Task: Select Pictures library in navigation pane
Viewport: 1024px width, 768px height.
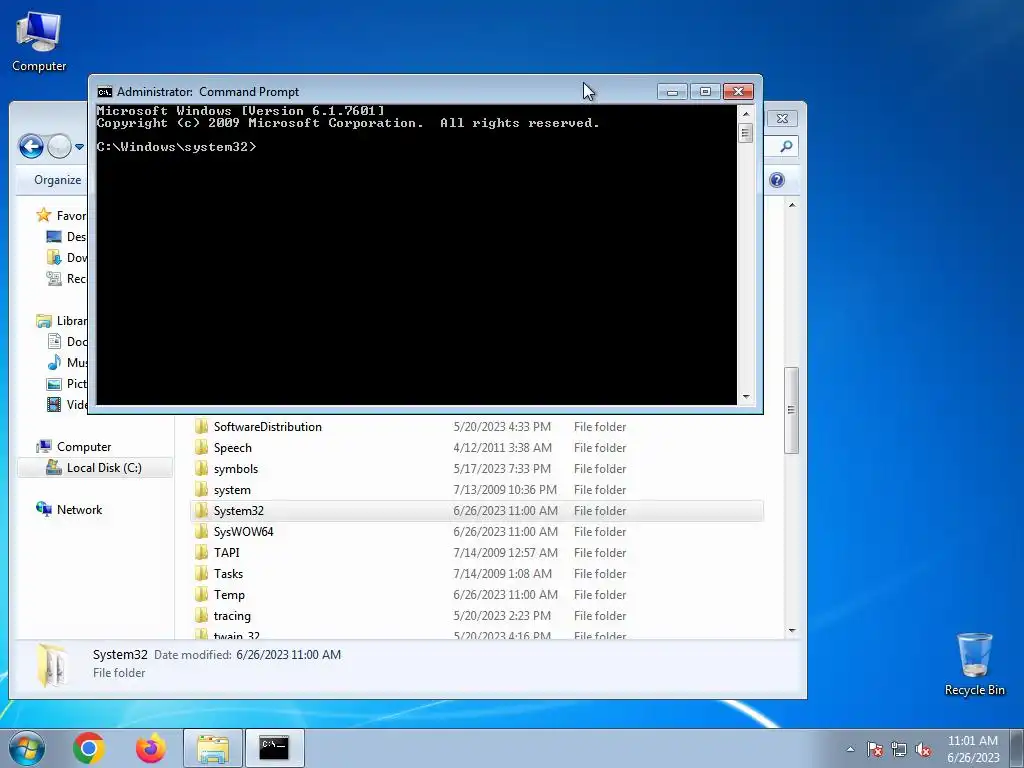Action: coord(67,383)
